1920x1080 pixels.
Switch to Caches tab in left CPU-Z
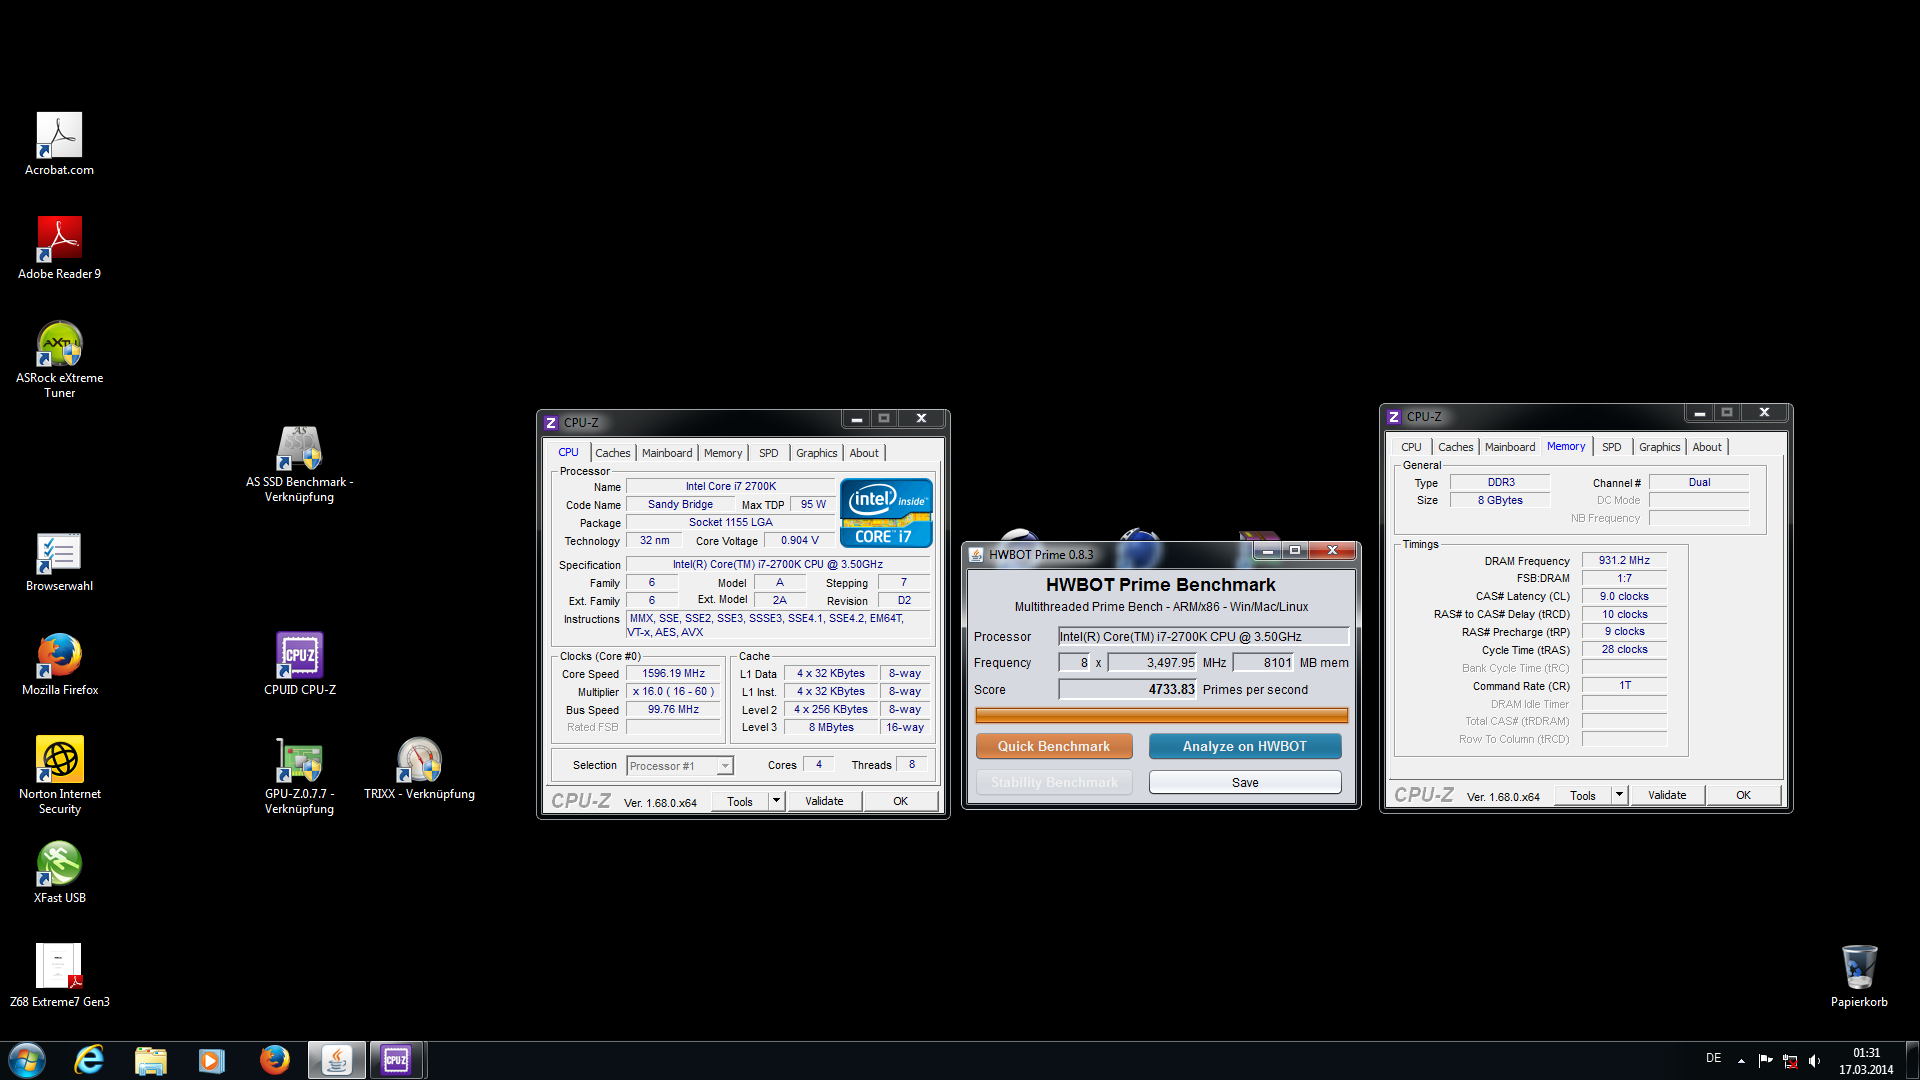click(613, 453)
